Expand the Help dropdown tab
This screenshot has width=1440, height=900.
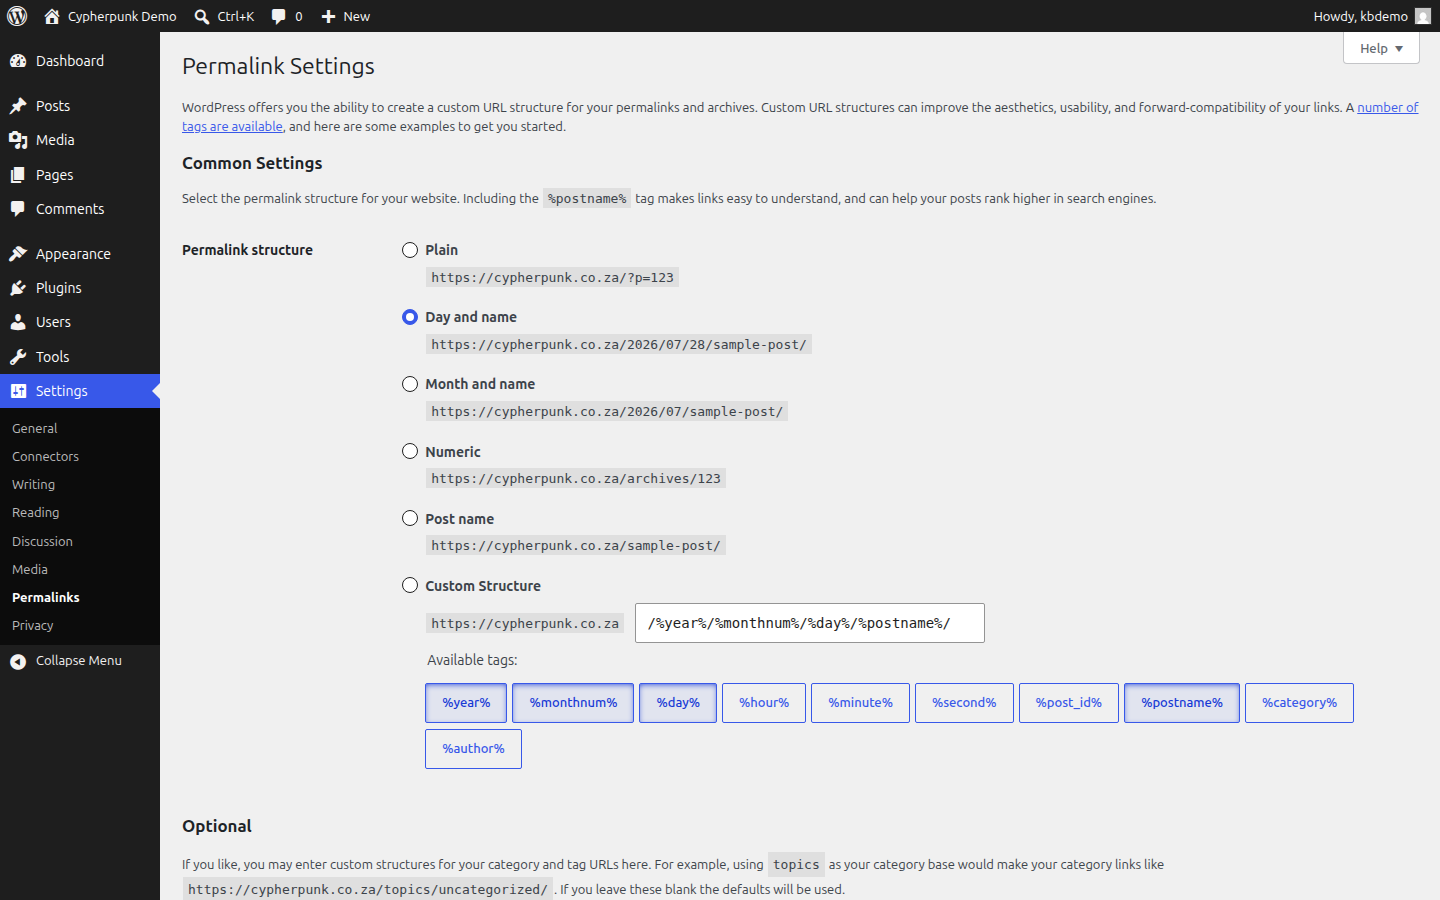click(1381, 48)
